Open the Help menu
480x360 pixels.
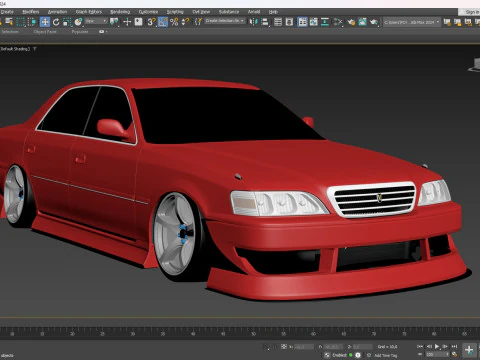(x=273, y=12)
